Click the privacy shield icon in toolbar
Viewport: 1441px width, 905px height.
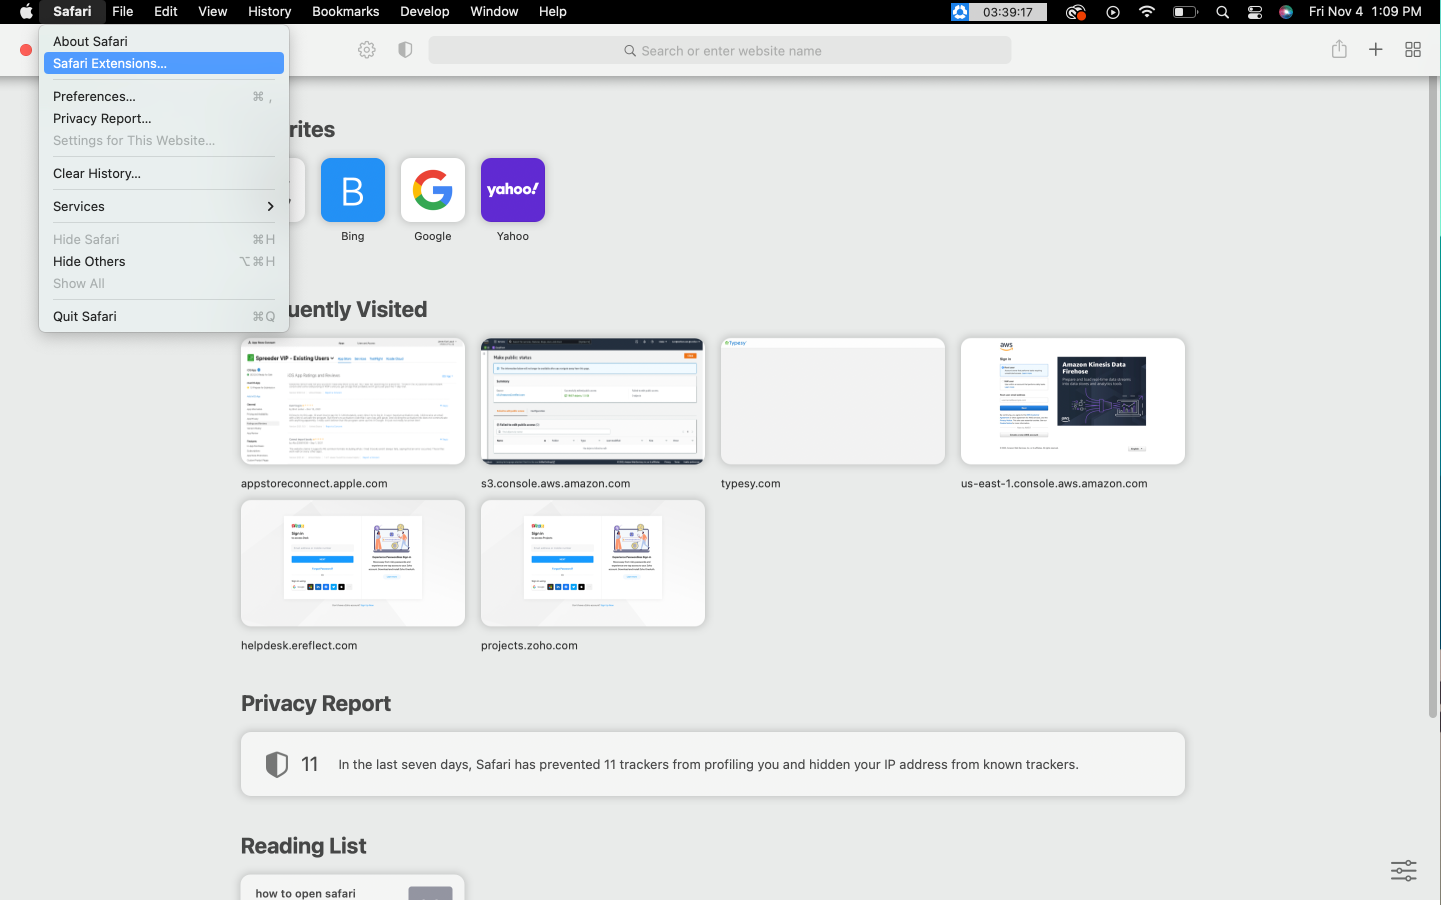405,50
